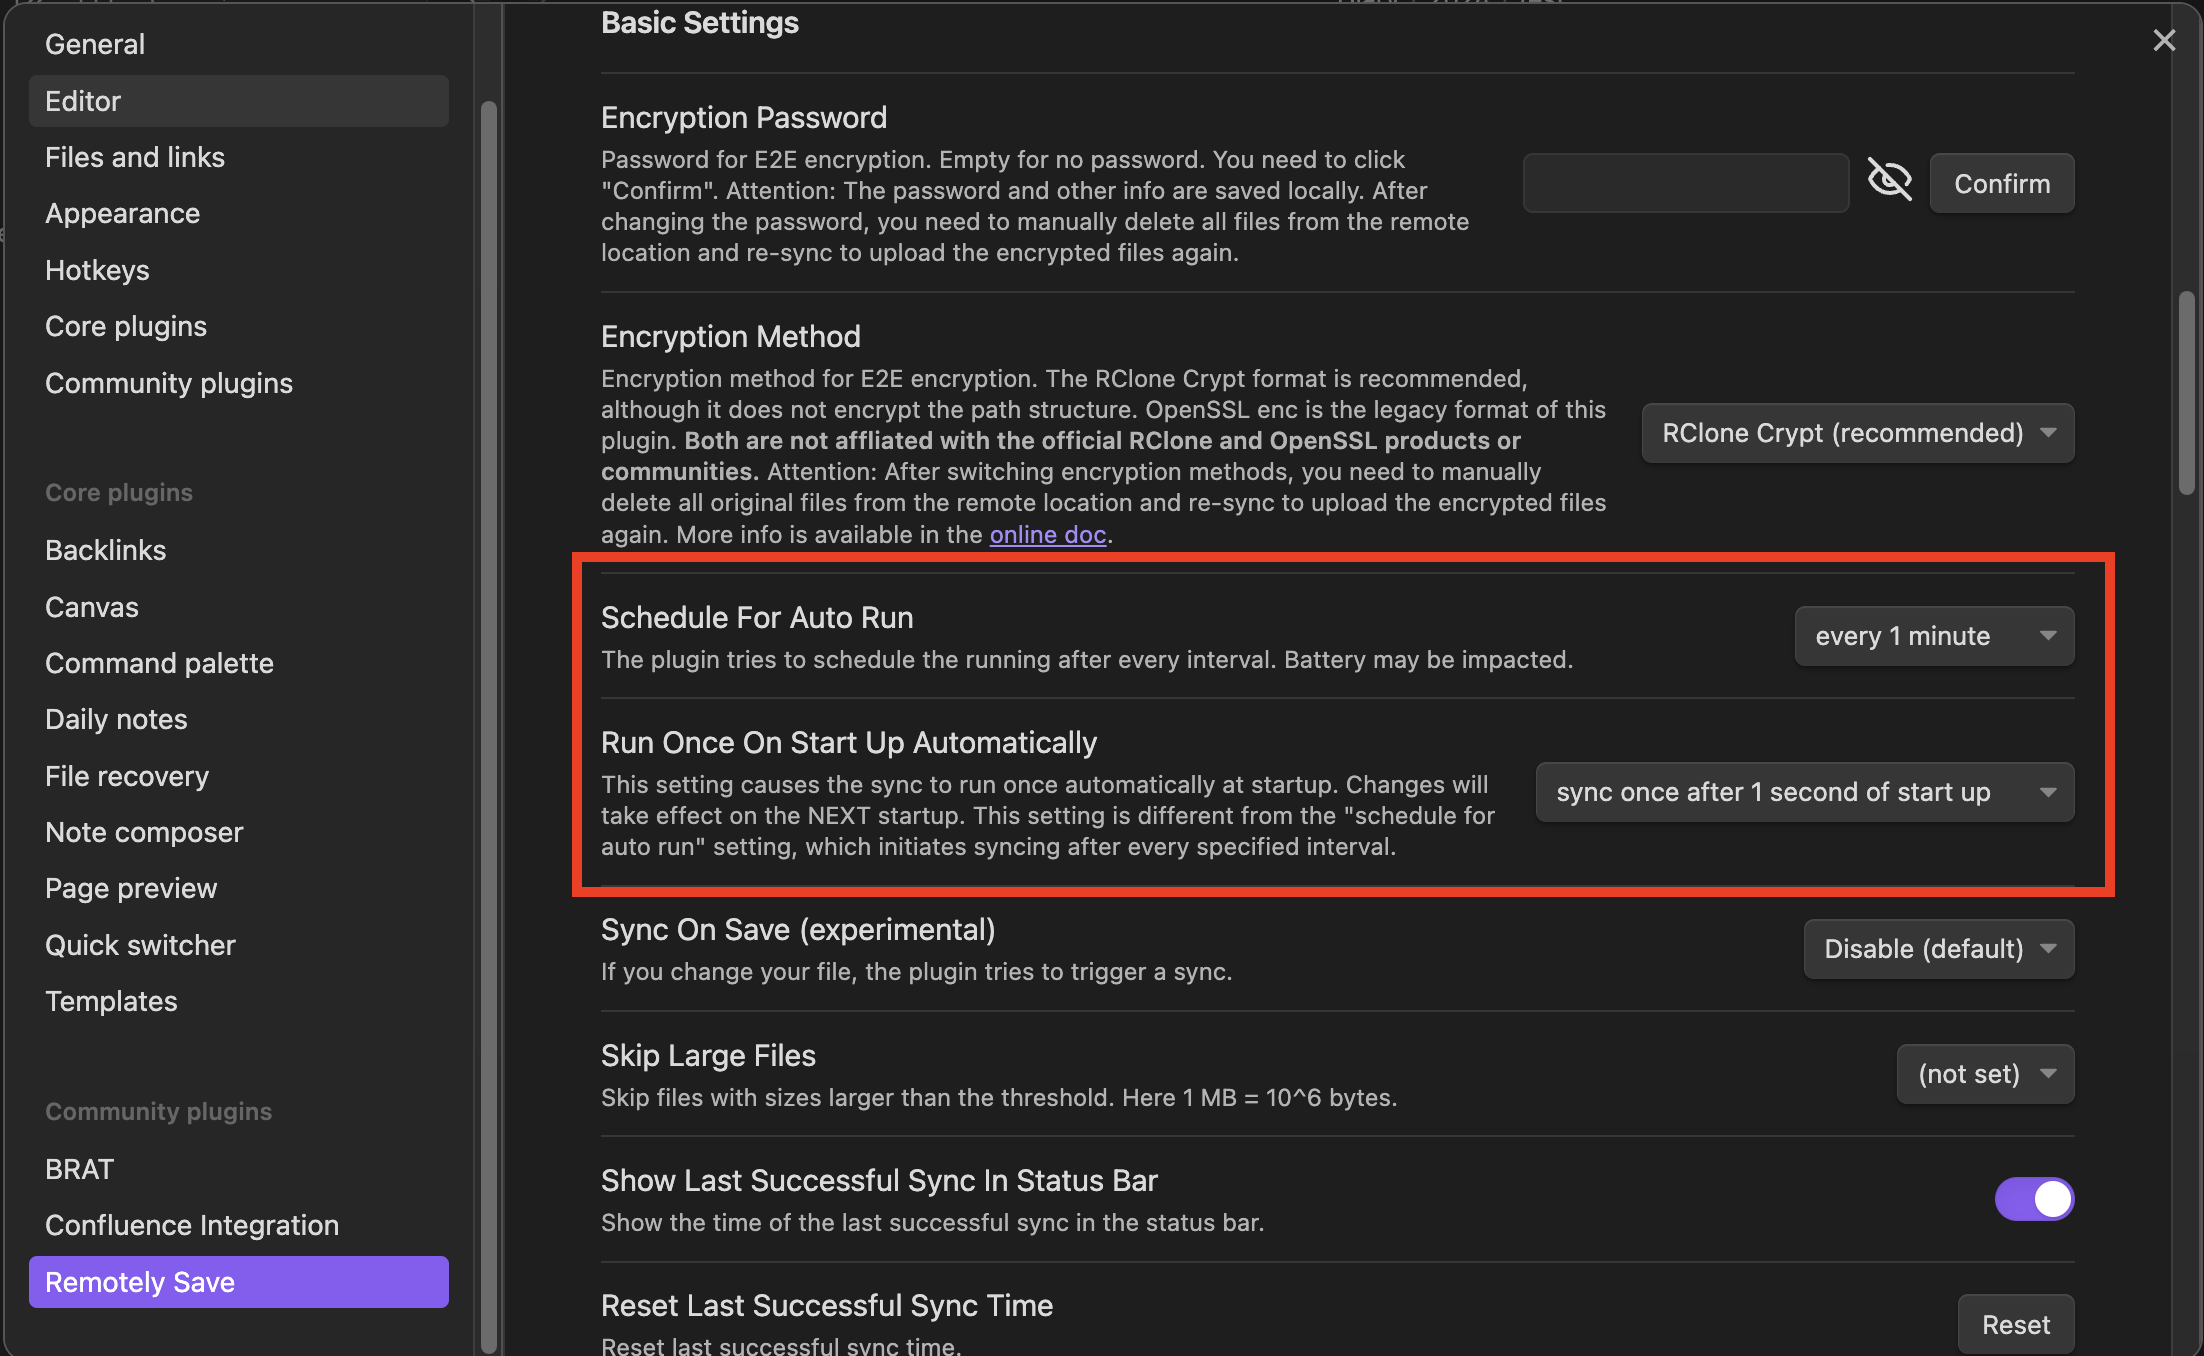The height and width of the screenshot is (1356, 2204).
Task: Open Sync On Save dropdown
Action: (1938, 948)
